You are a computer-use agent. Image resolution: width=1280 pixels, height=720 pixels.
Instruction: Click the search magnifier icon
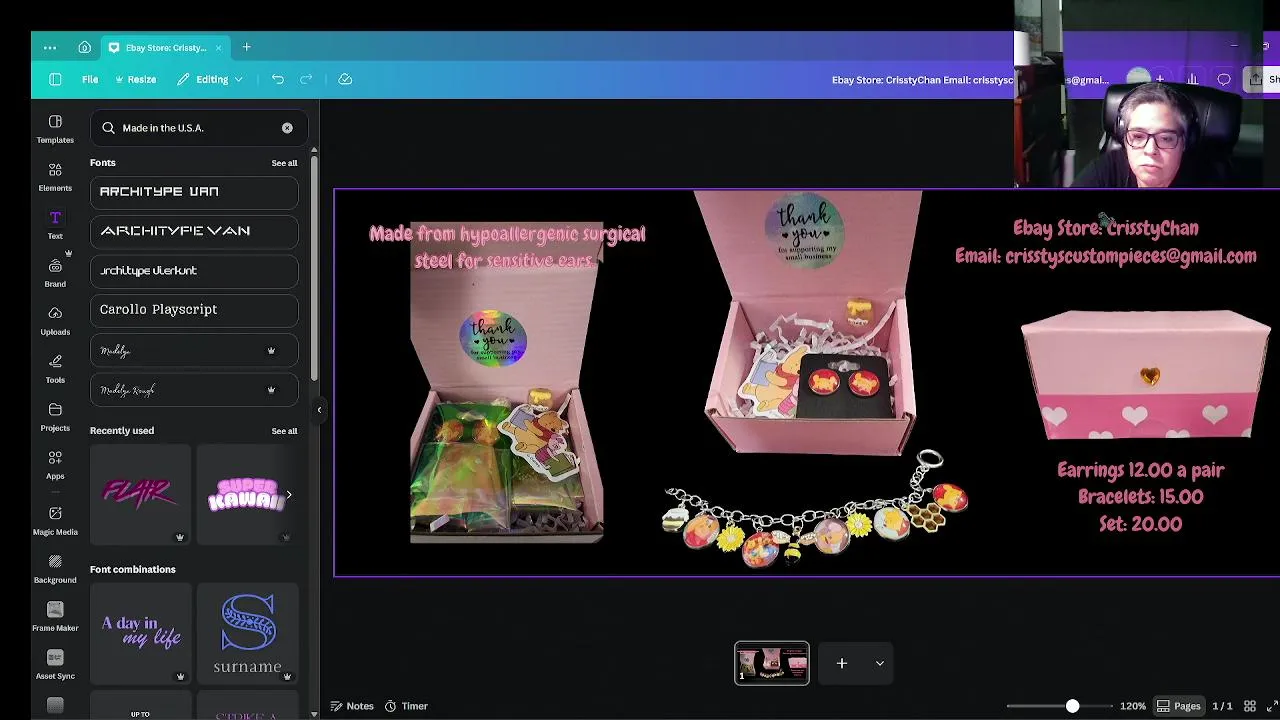pyautogui.click(x=108, y=128)
